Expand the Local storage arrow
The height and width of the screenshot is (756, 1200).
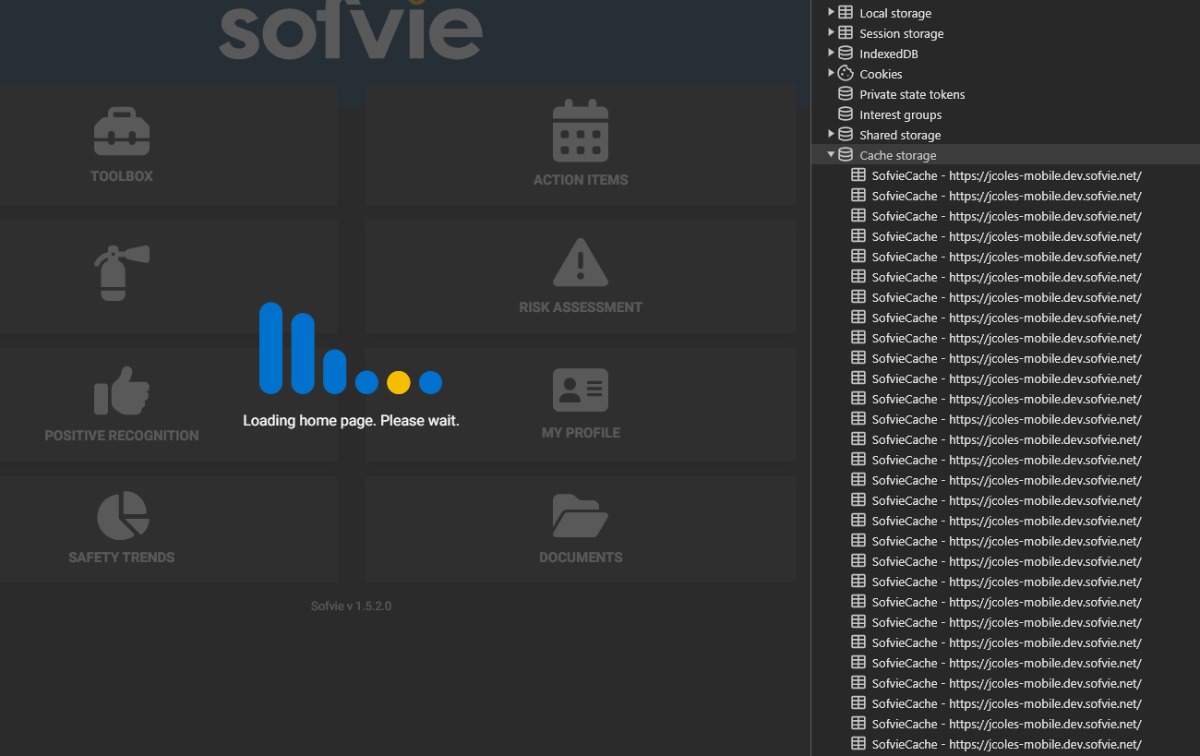tap(831, 13)
